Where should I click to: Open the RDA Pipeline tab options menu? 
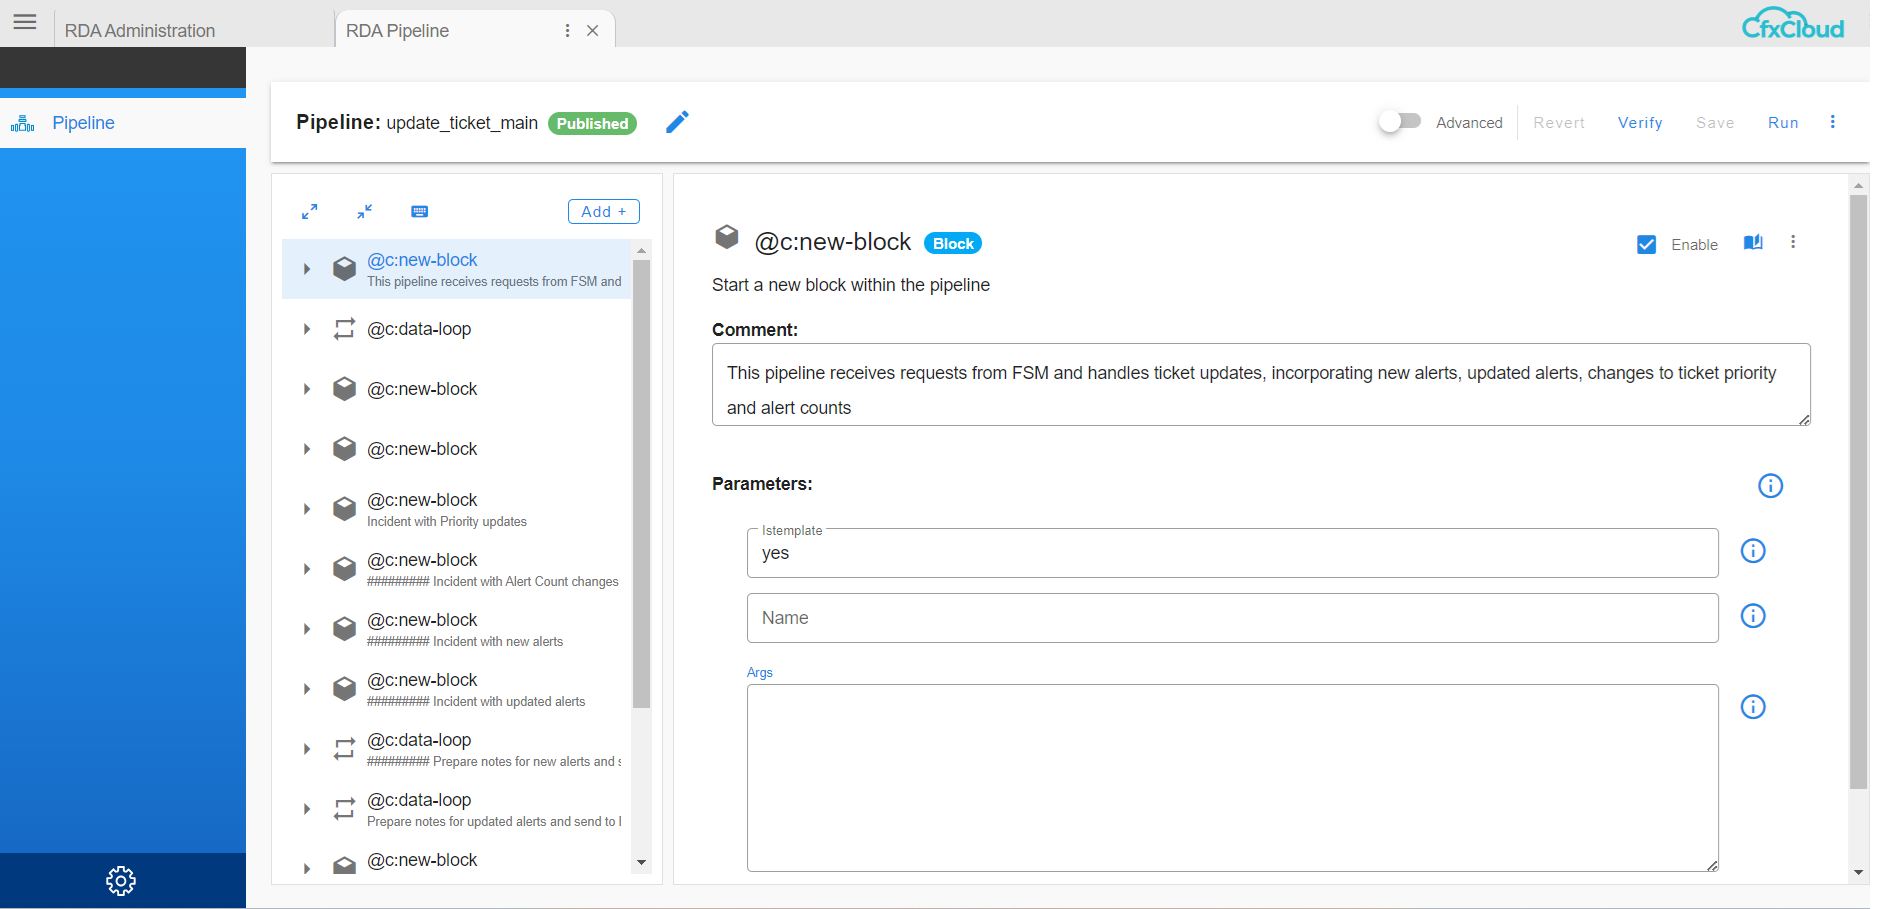pos(567,30)
